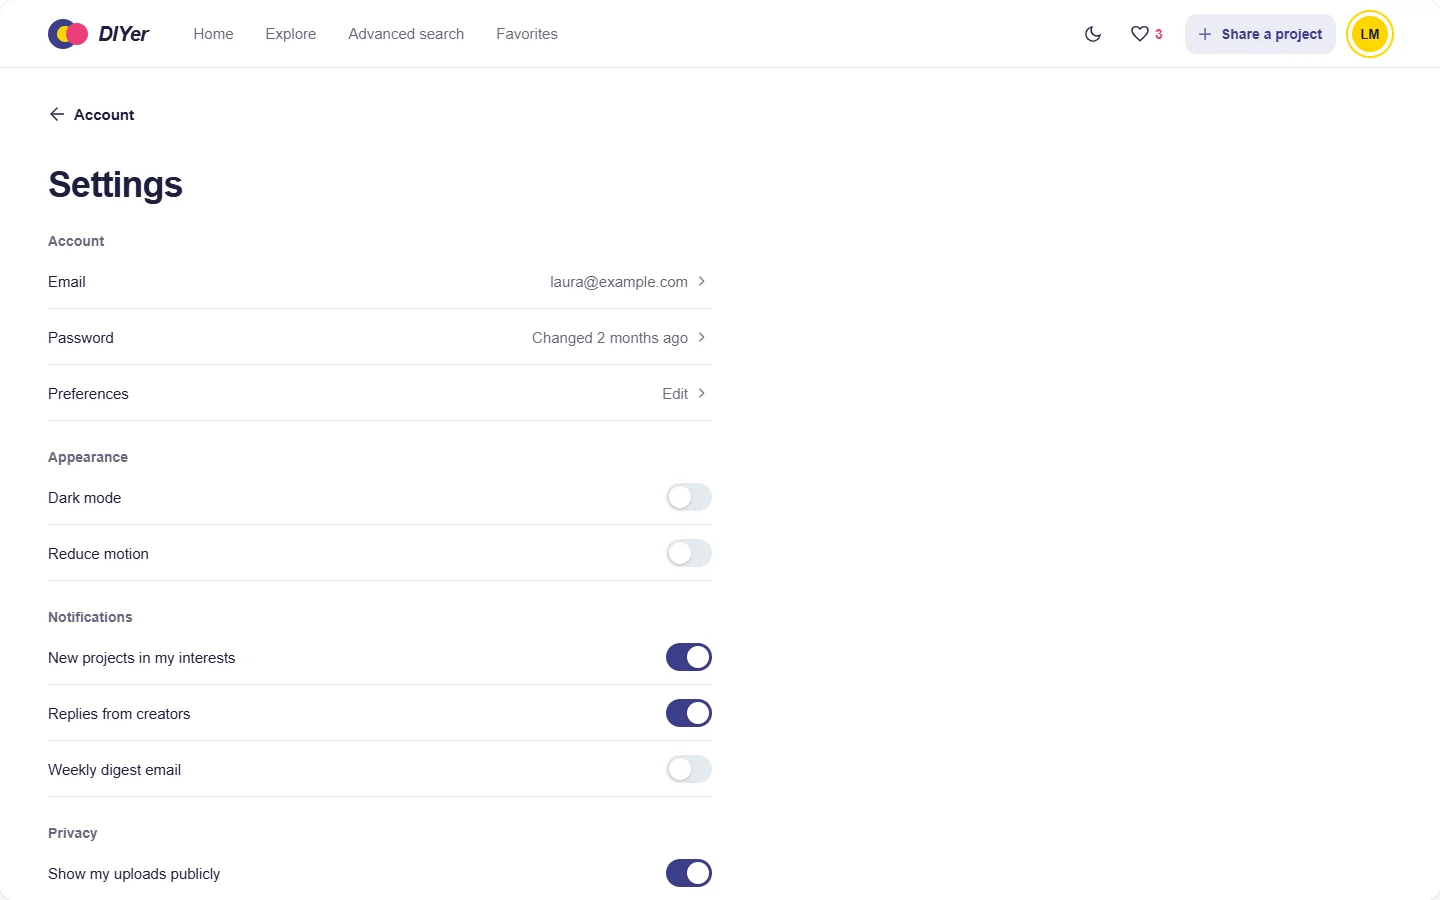This screenshot has width=1440, height=900.
Task: Disable New projects in my interests notifications
Action: point(689,657)
